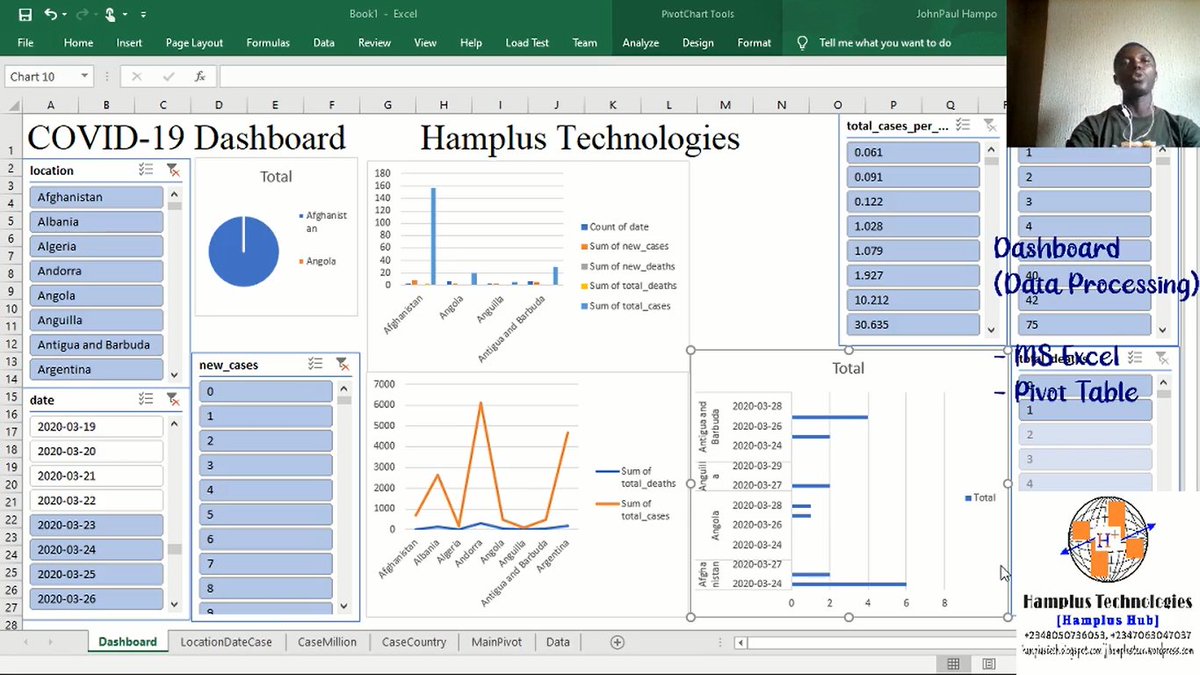Click the Tell me lightbulb icon
1200x675 pixels.
[x=802, y=43]
